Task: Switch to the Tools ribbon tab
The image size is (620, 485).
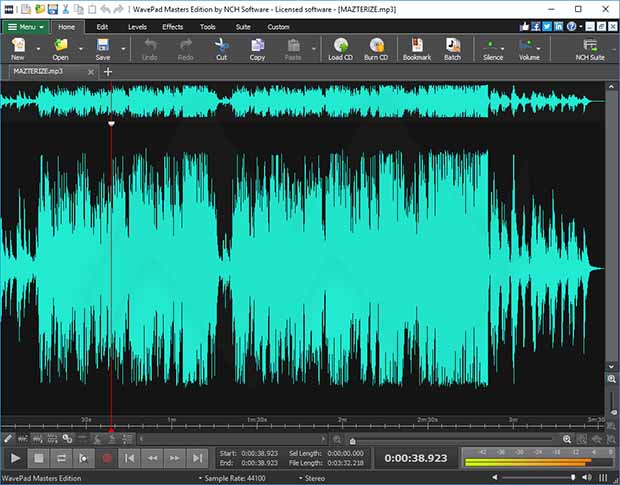Action: pyautogui.click(x=208, y=27)
